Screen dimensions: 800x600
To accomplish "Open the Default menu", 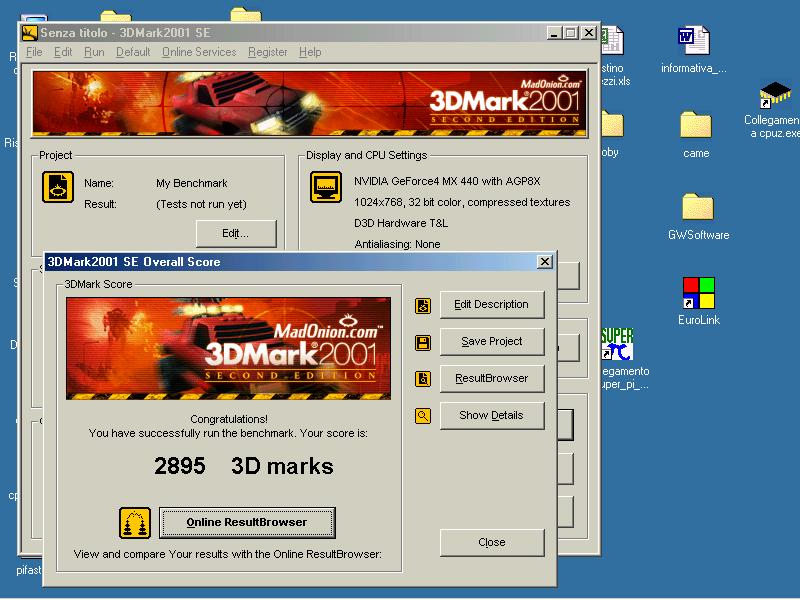I will coord(133,52).
